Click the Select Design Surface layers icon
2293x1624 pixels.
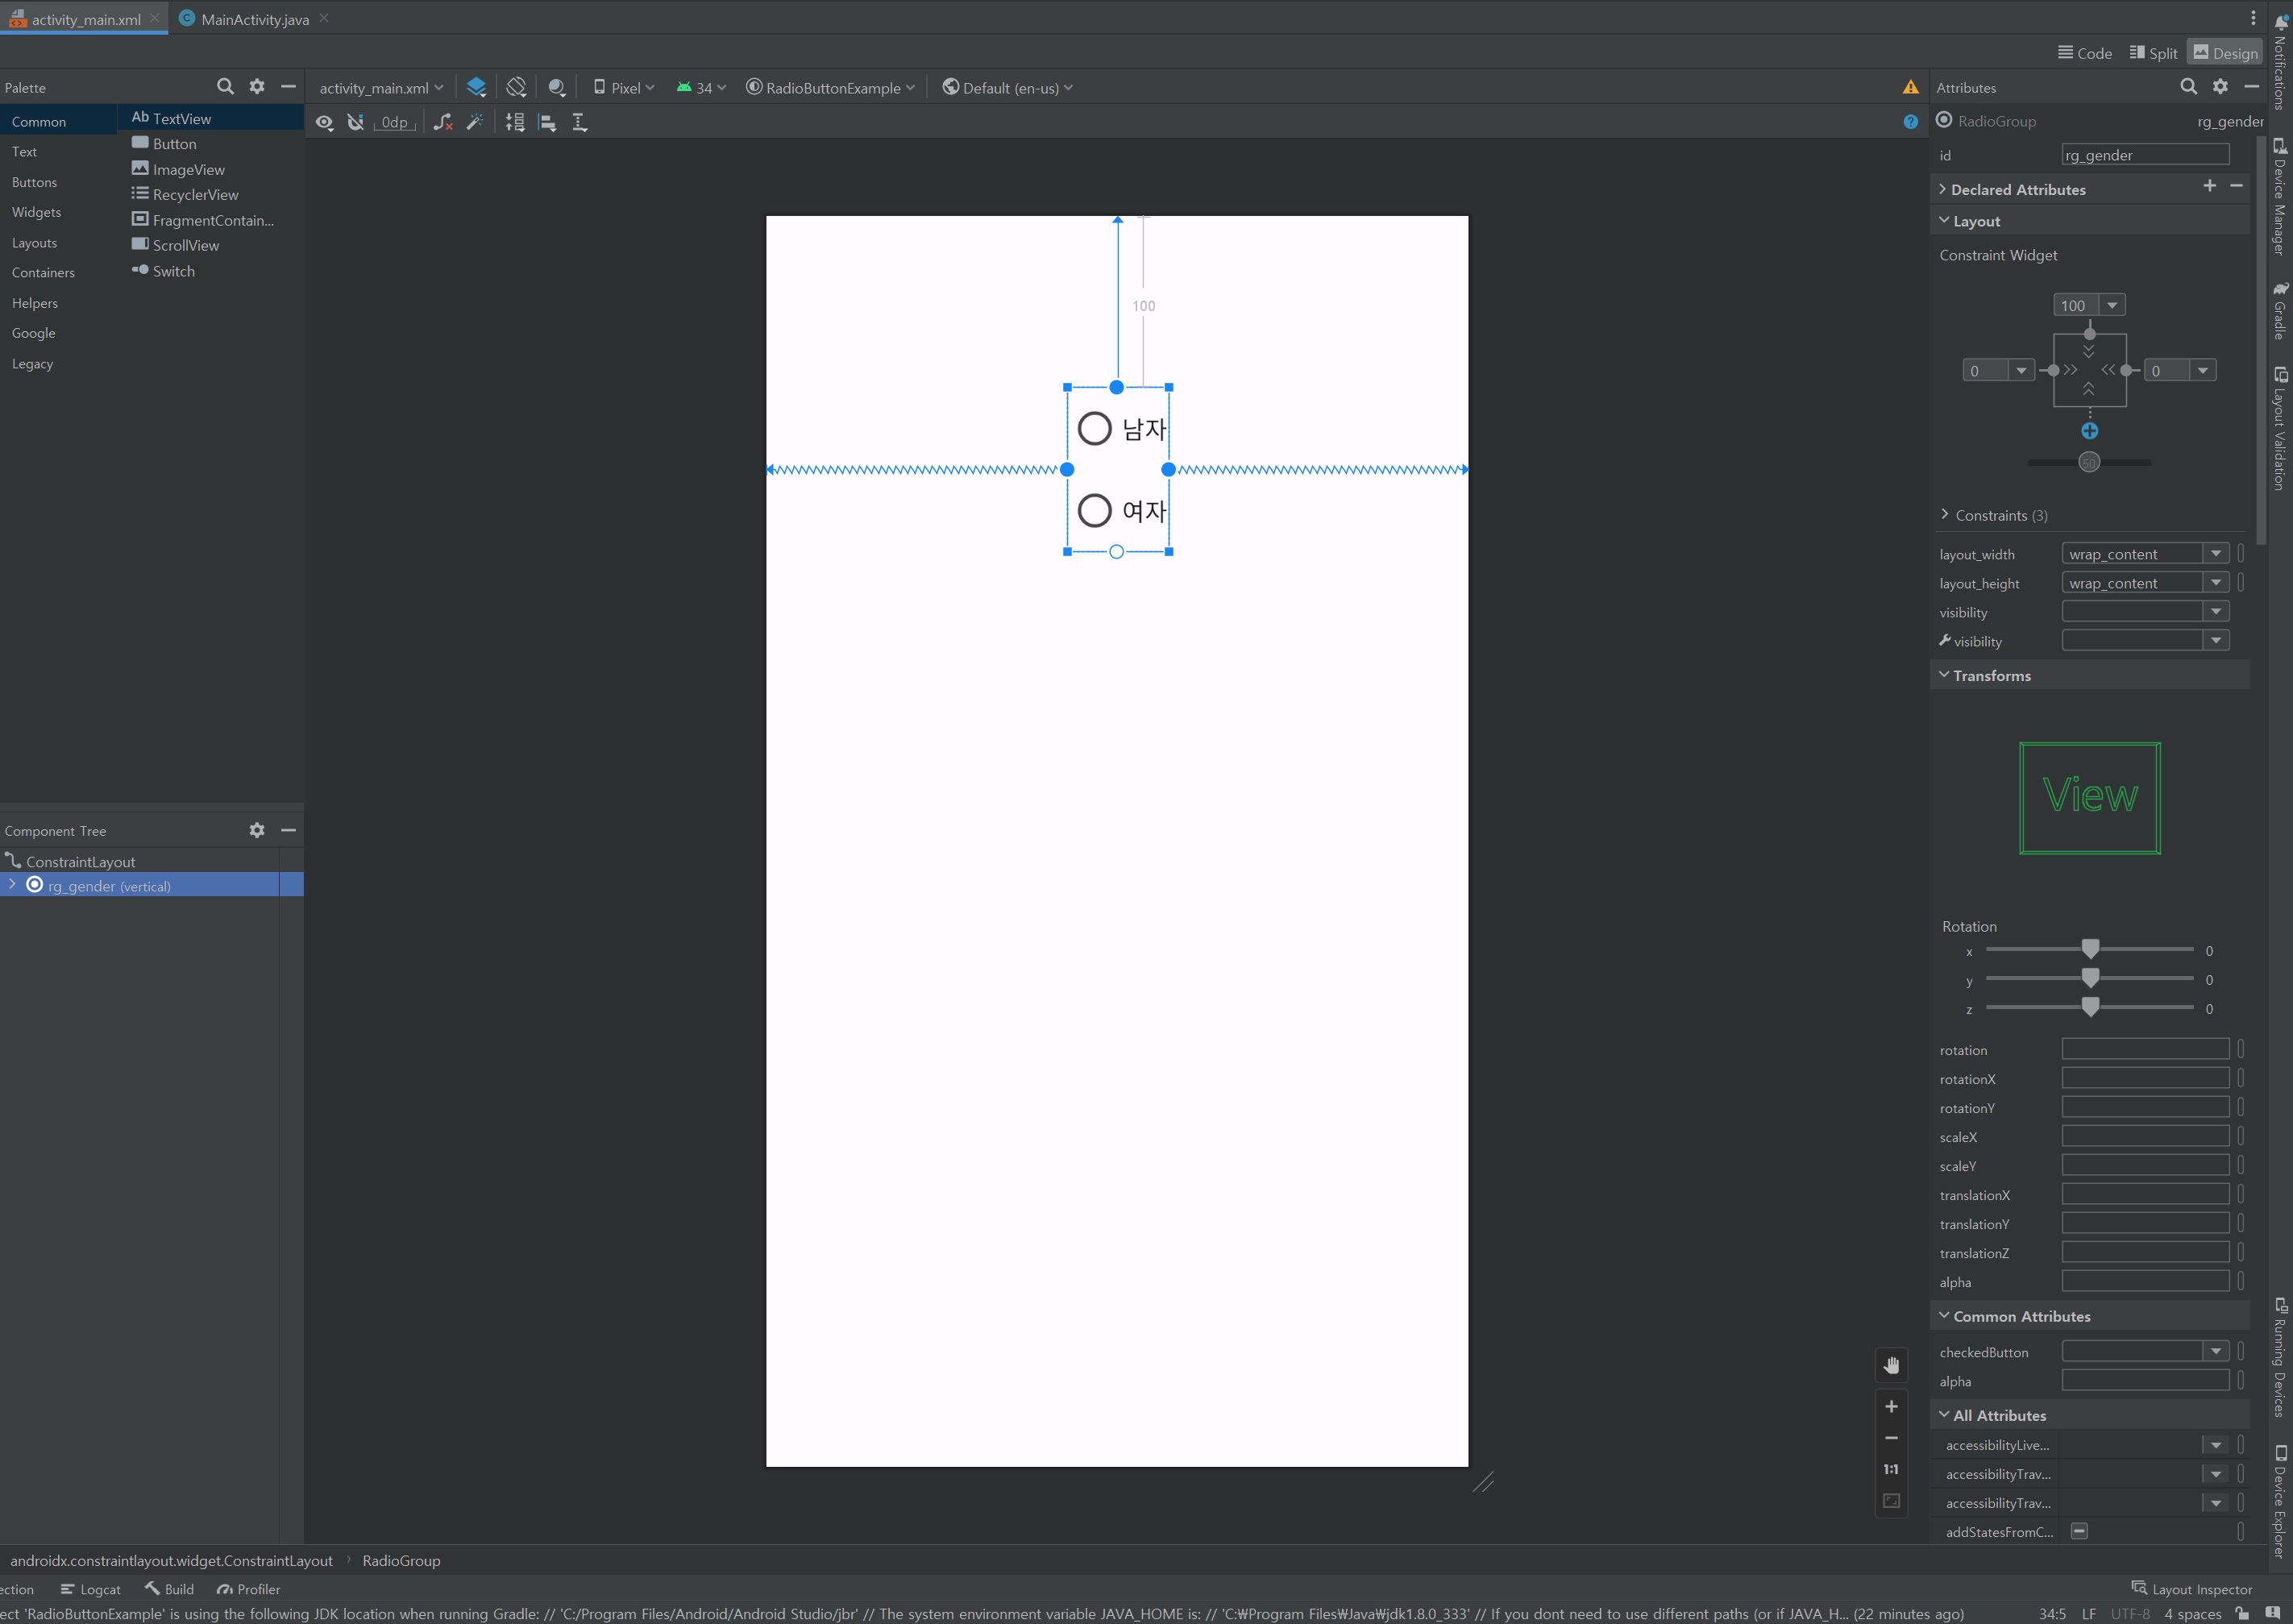coord(477,87)
